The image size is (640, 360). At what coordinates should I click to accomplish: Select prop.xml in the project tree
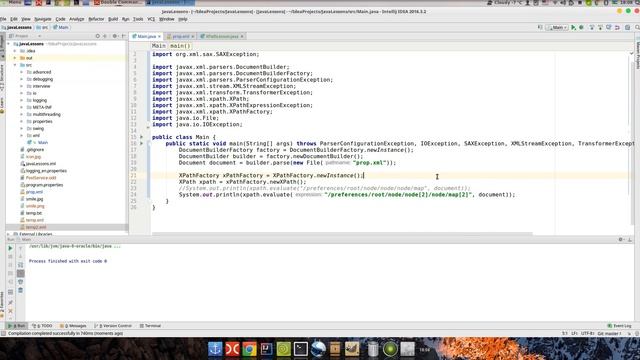[x=34, y=192]
